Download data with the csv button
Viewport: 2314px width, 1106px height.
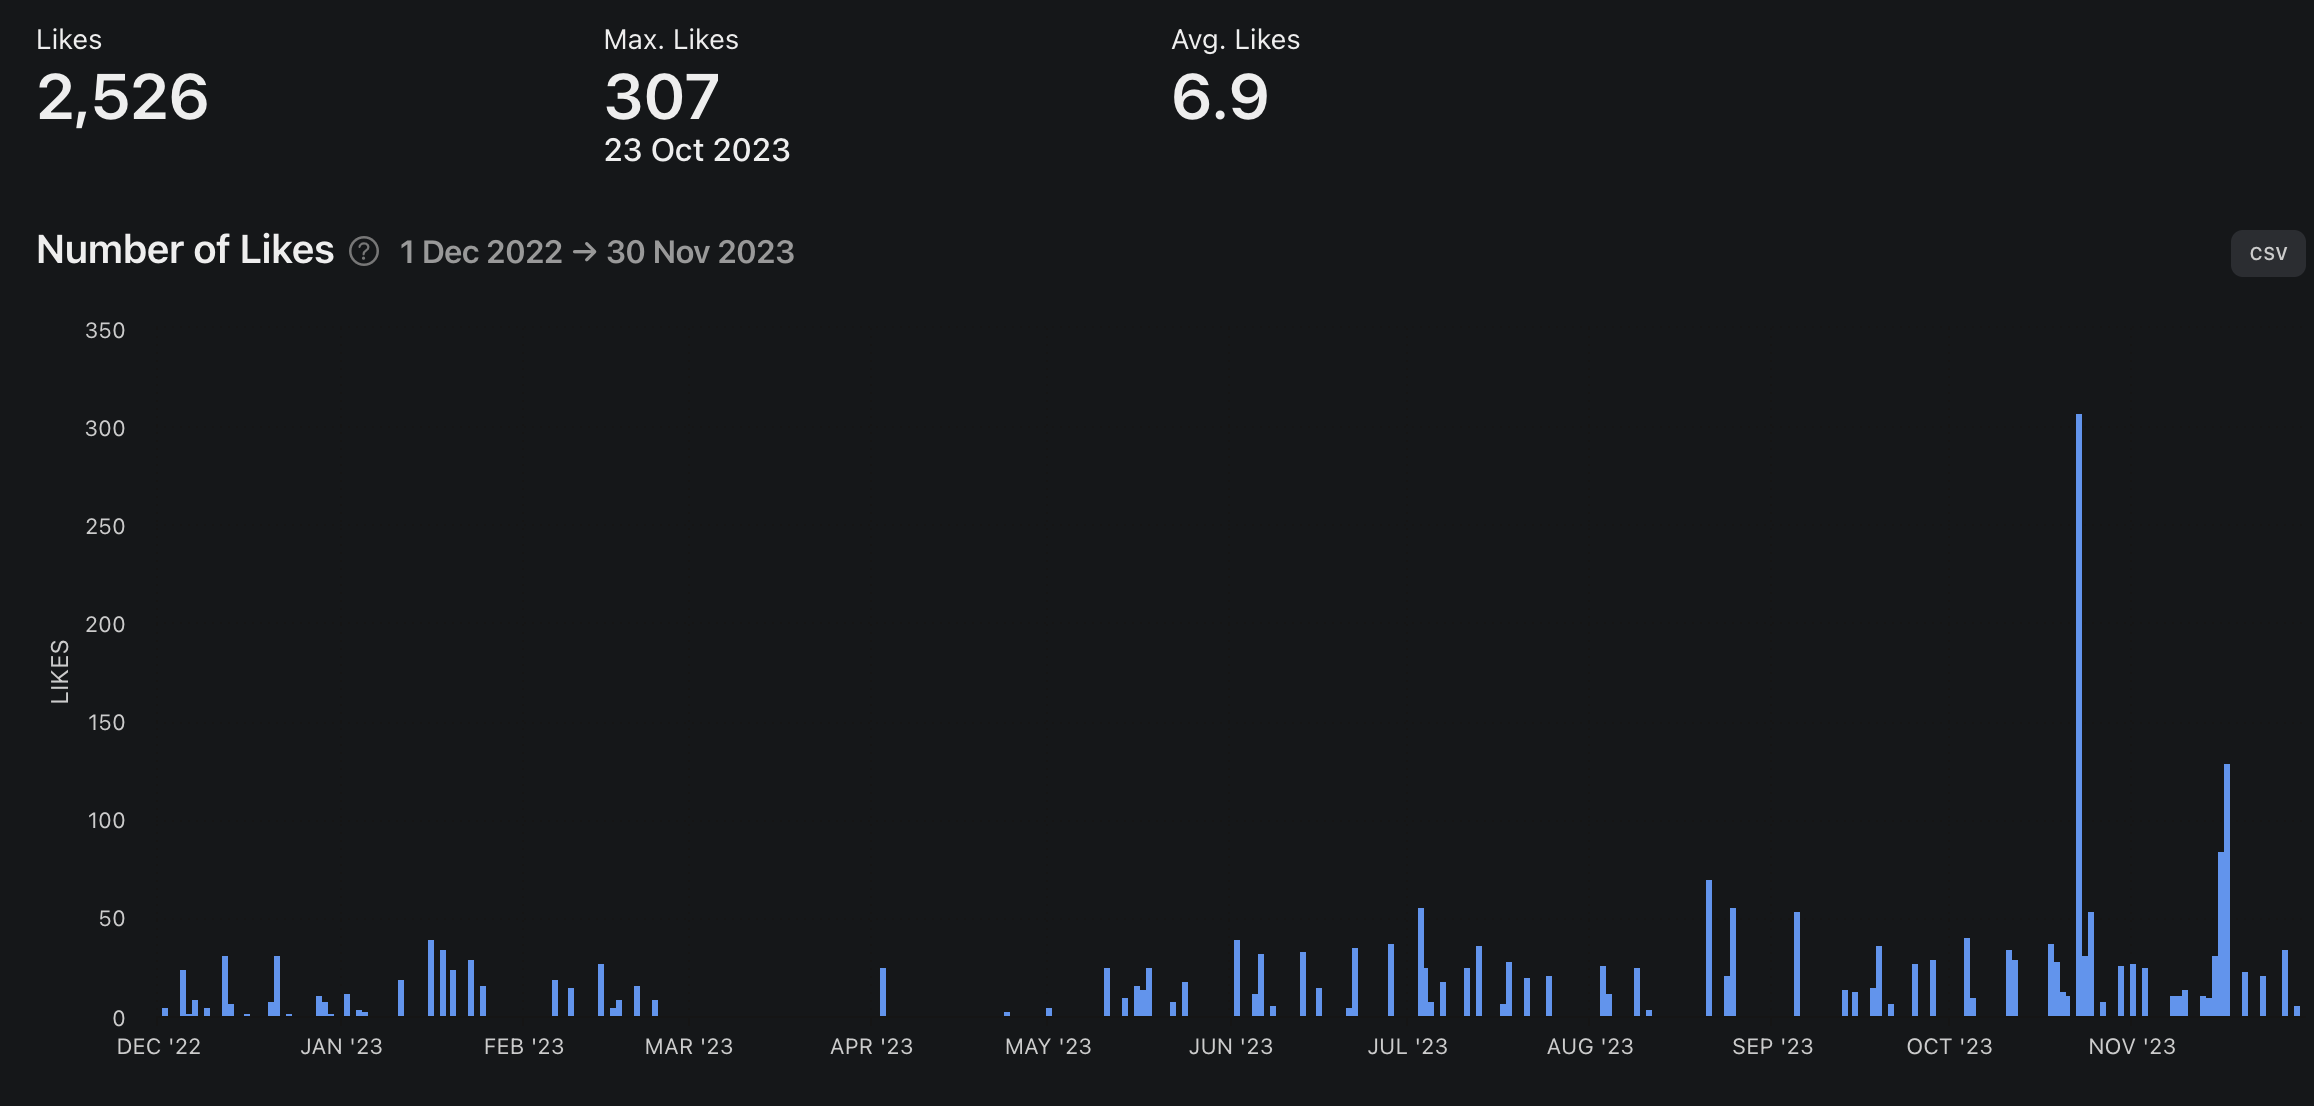(x=2267, y=253)
